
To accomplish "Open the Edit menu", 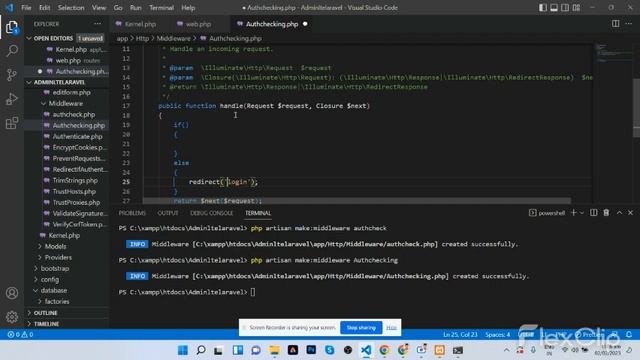I will click(44, 7).
